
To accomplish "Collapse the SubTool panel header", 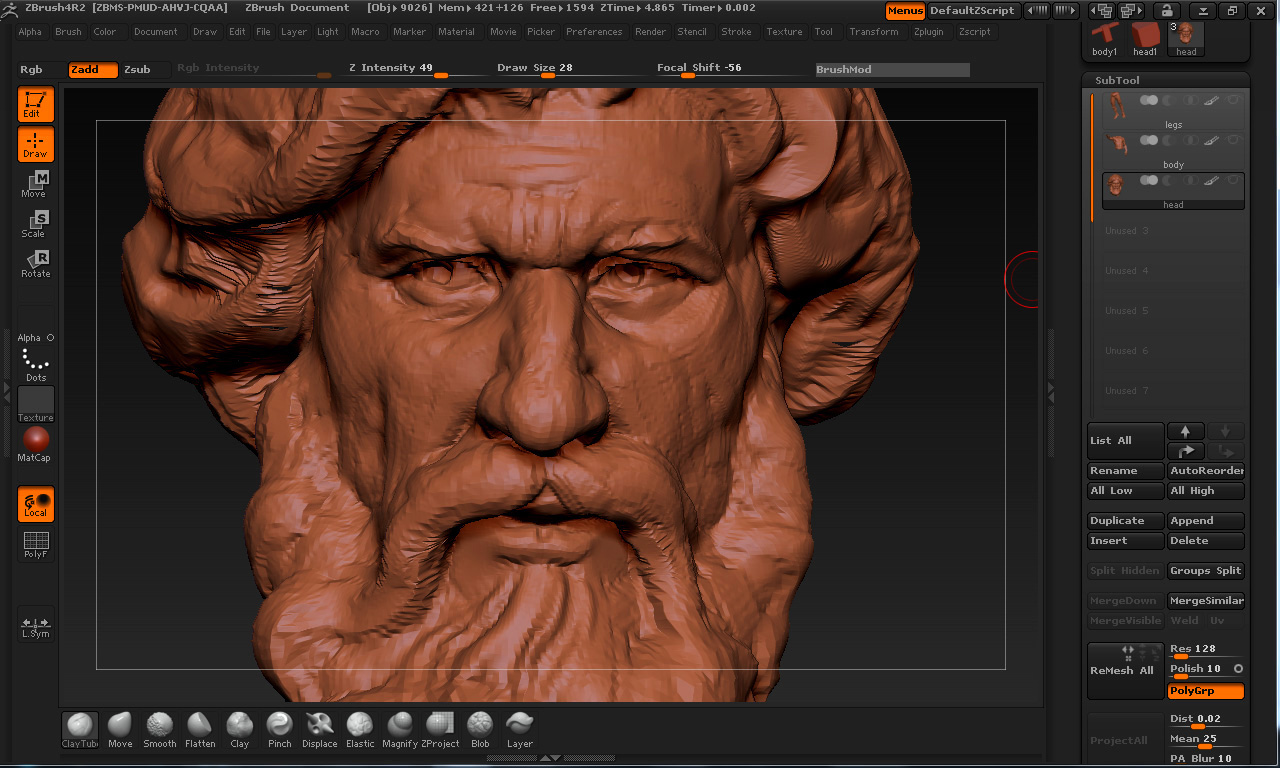I will coord(1117,80).
